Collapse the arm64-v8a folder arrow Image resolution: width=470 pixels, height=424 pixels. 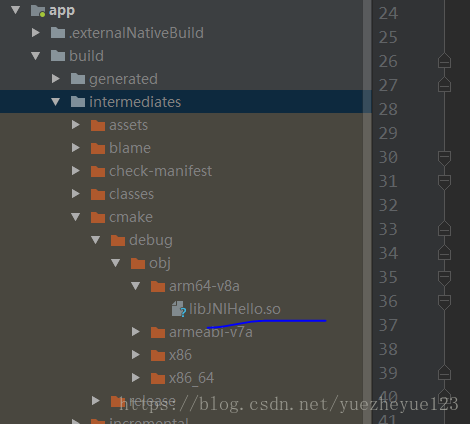pos(136,286)
